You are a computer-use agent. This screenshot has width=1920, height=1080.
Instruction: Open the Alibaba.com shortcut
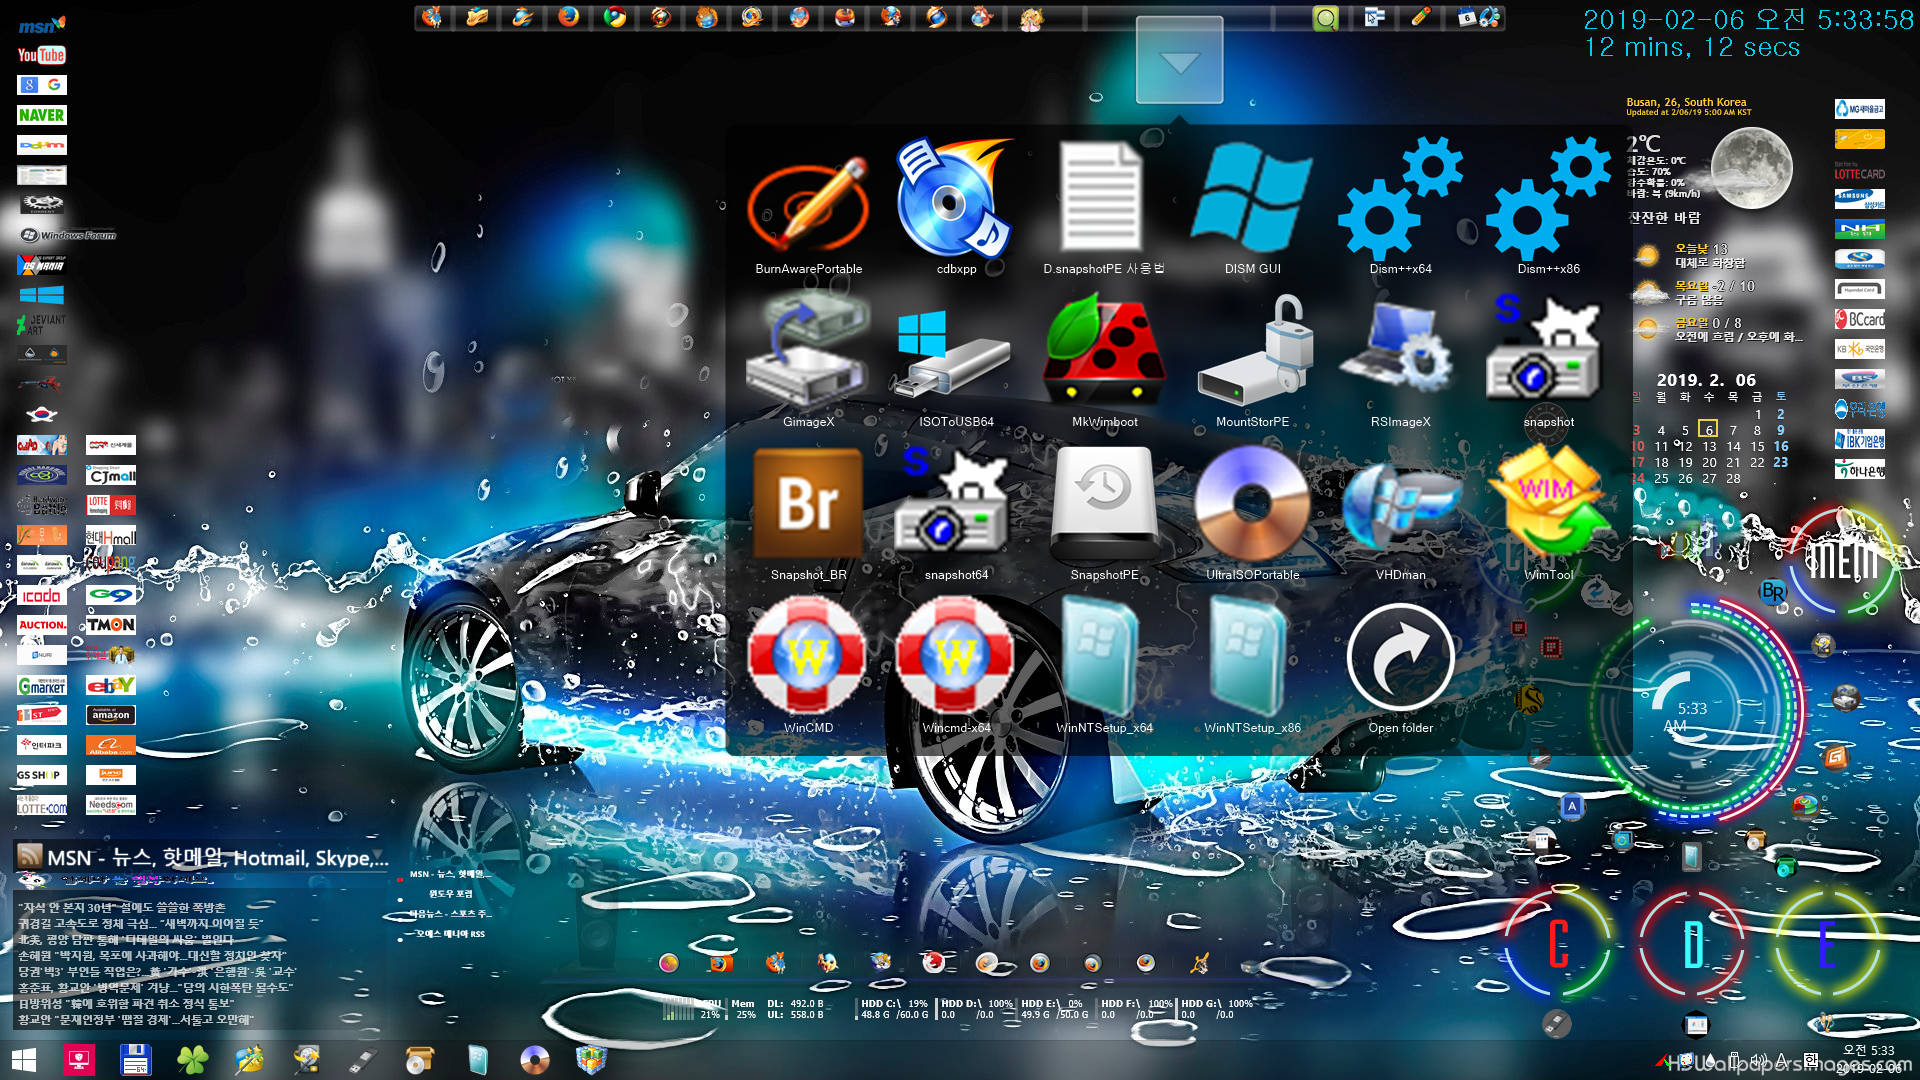(x=110, y=745)
